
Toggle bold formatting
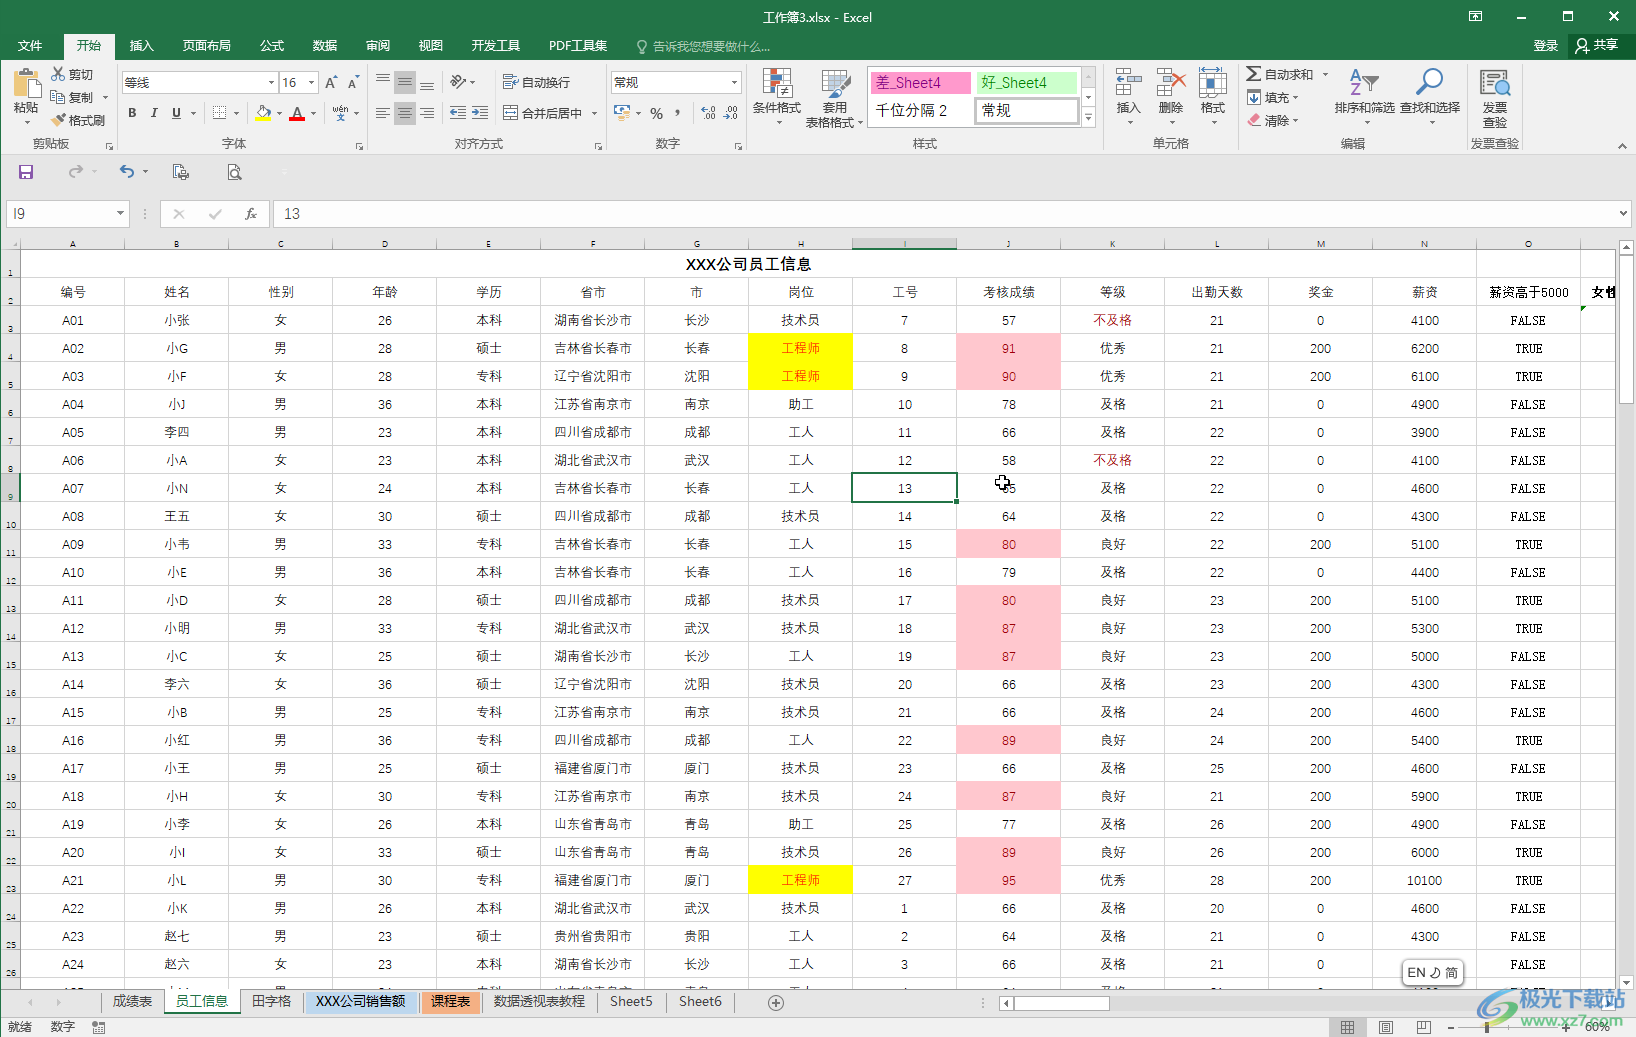click(132, 113)
